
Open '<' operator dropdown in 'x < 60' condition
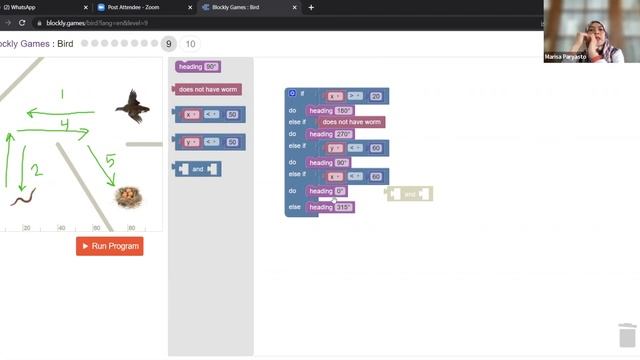pyautogui.click(x=355, y=176)
